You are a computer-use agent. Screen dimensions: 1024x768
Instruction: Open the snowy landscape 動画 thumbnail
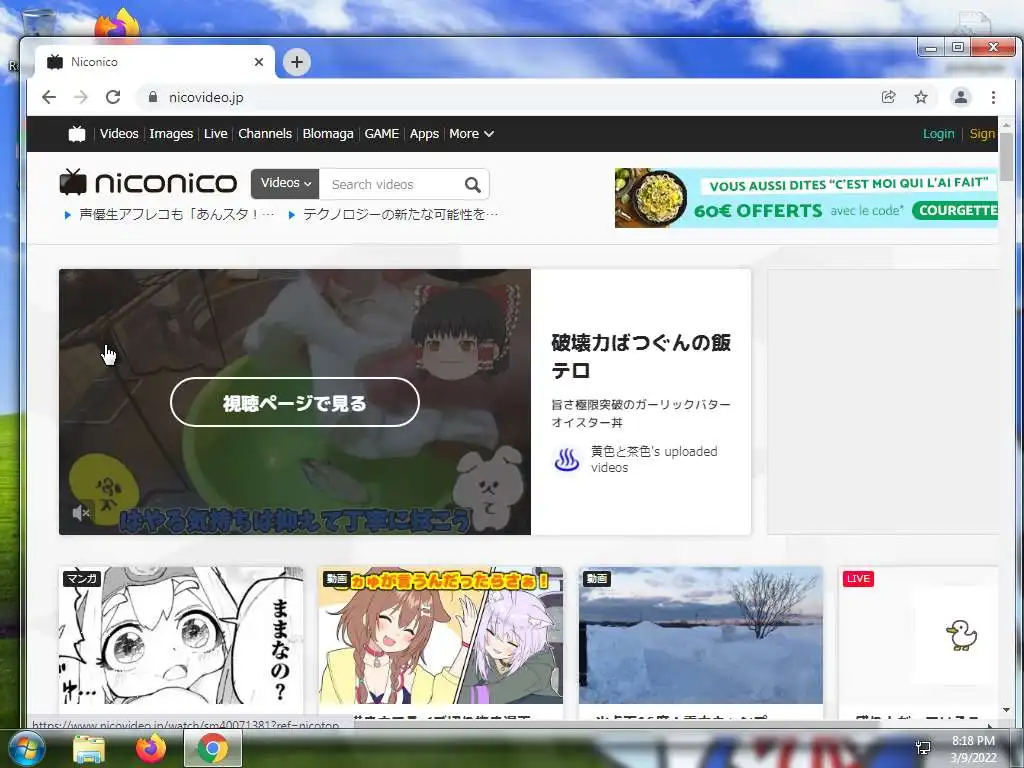(x=701, y=635)
